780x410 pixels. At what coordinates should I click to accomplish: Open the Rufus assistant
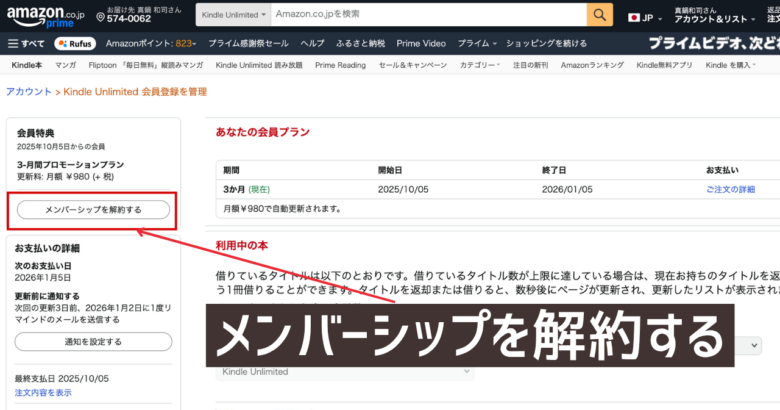point(75,44)
